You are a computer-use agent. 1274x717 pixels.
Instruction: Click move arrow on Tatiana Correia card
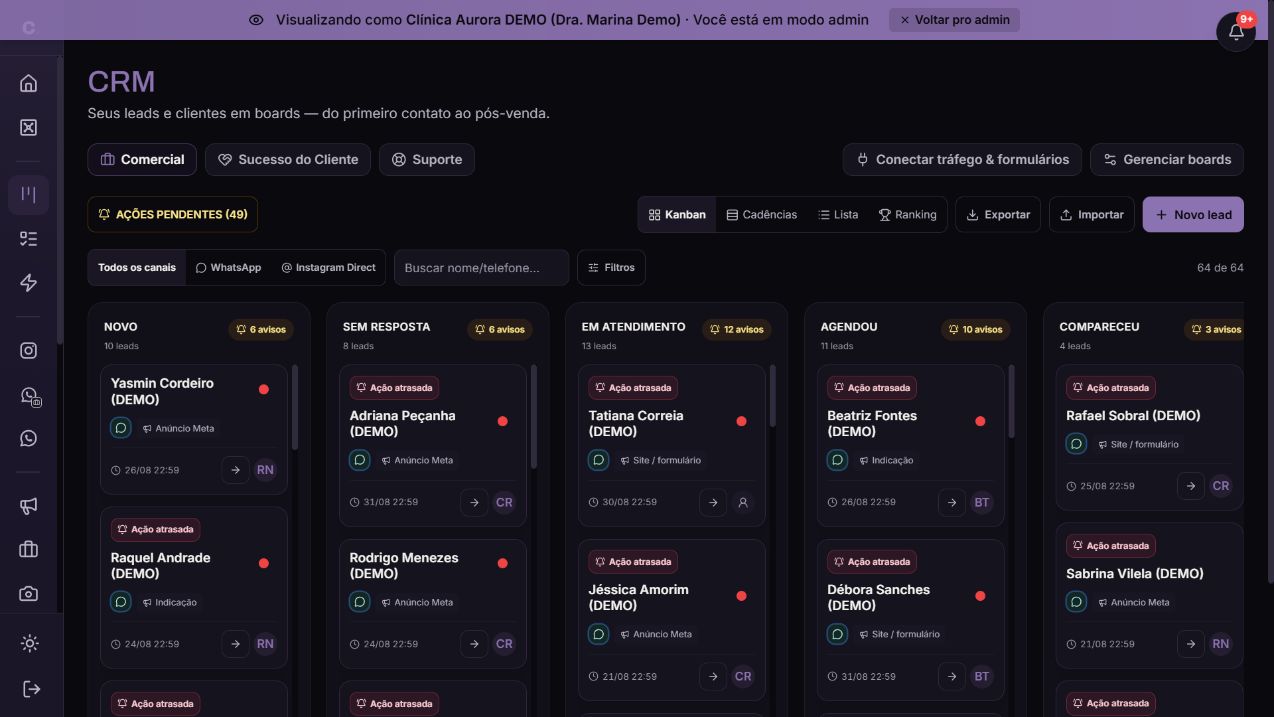click(x=713, y=502)
